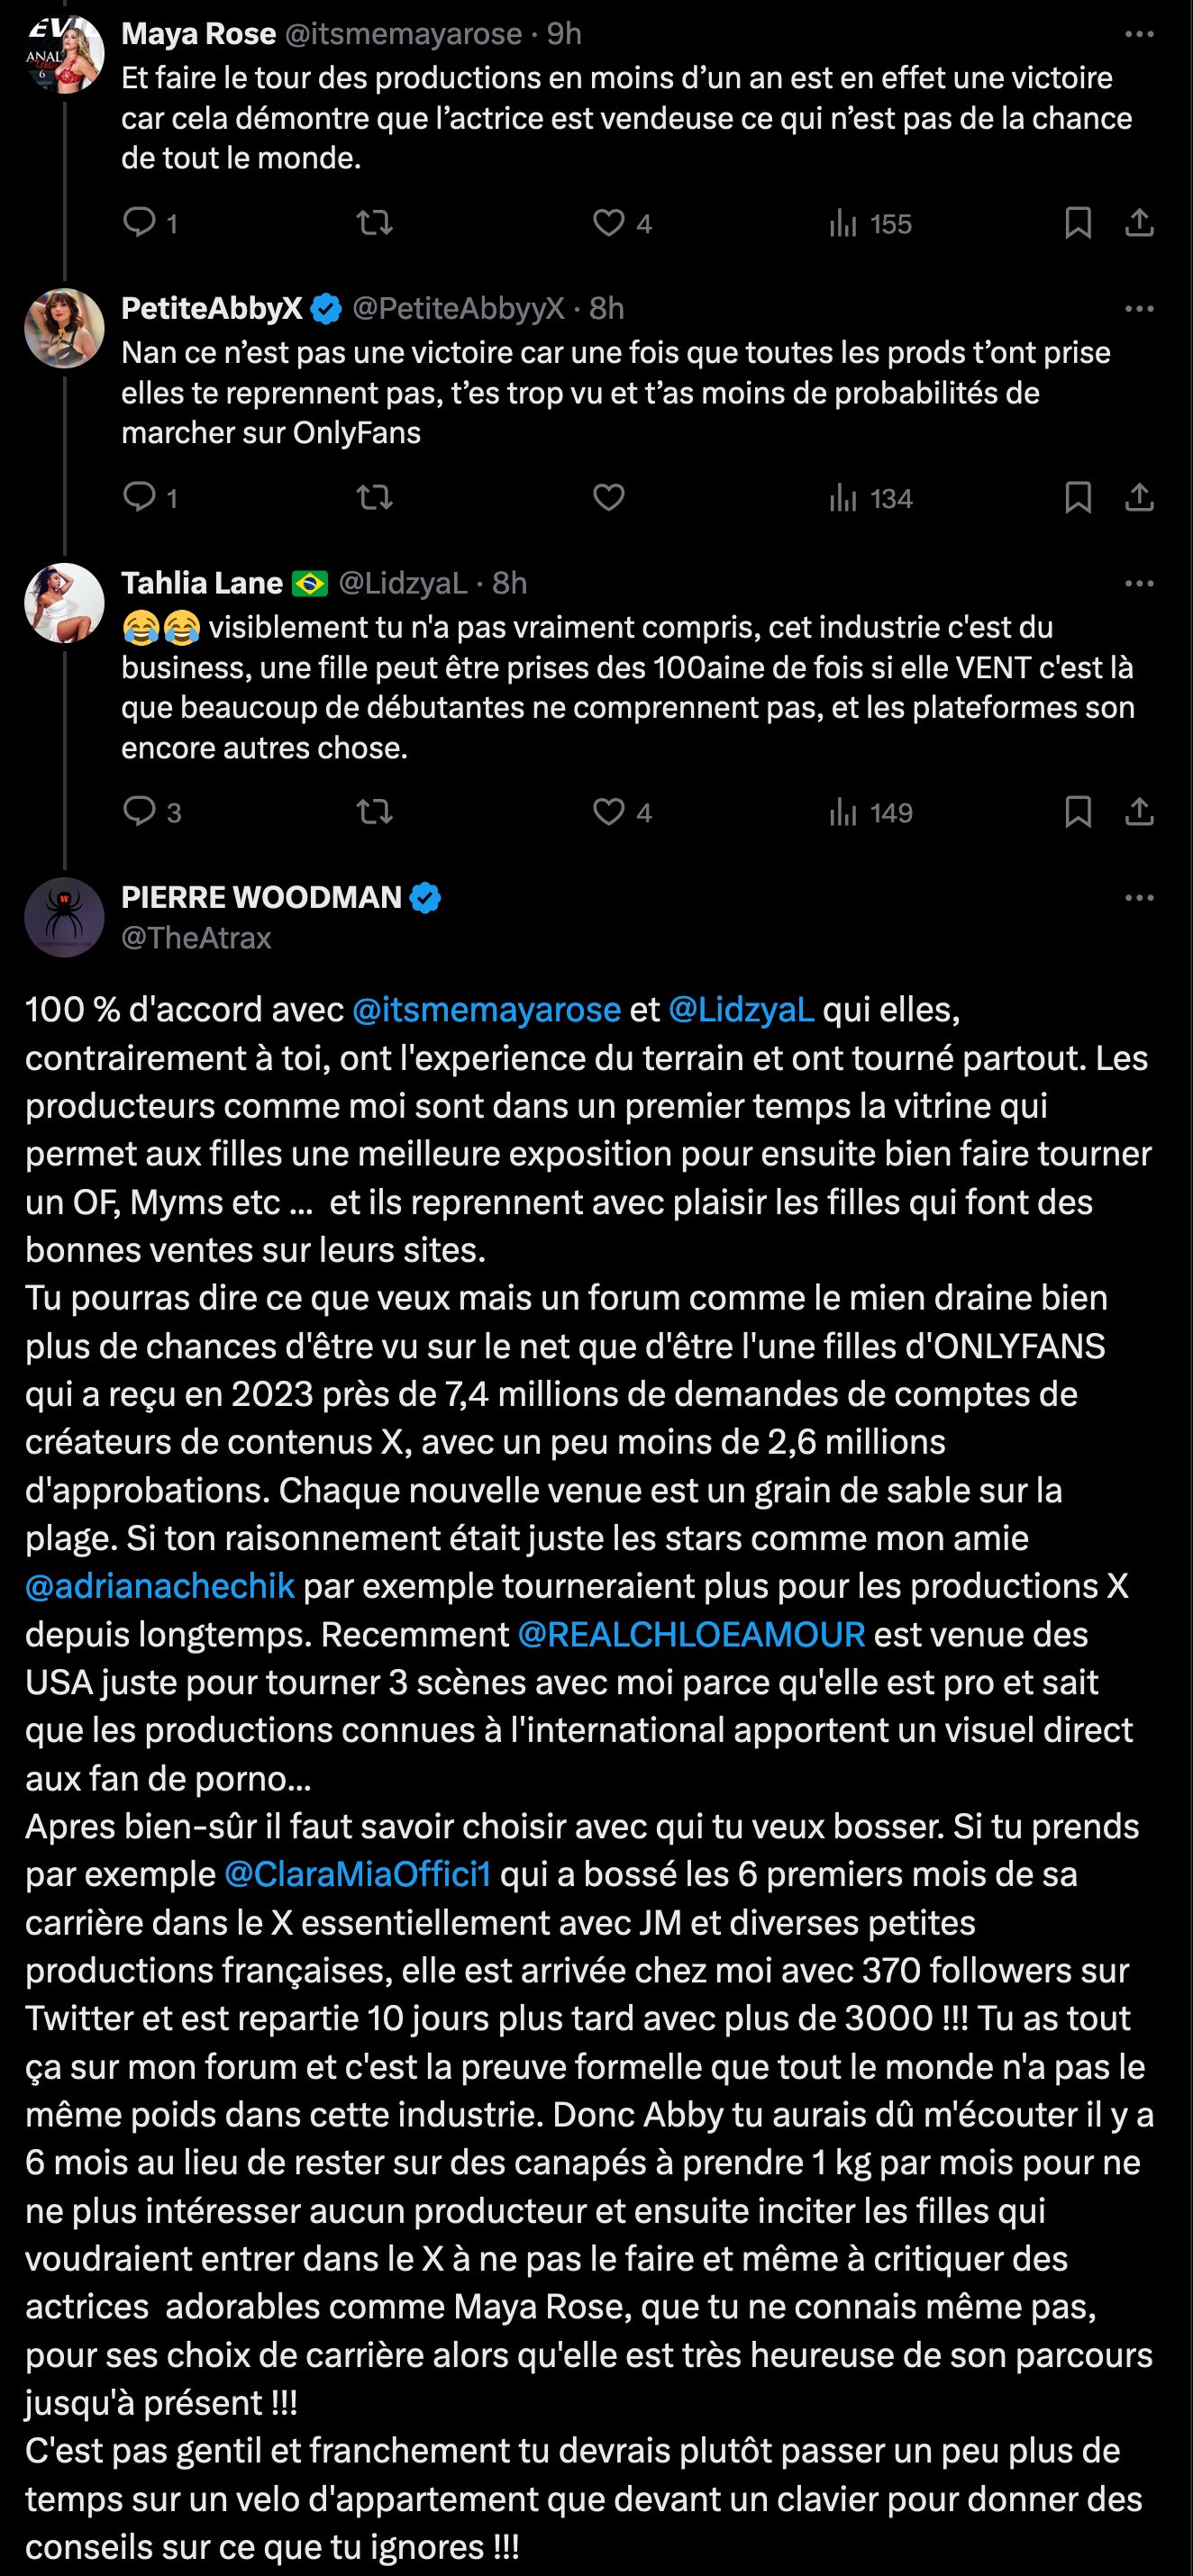Open more options on PetiteAbbyX's tweet
Image resolution: width=1193 pixels, height=2576 pixels.
[1139, 309]
